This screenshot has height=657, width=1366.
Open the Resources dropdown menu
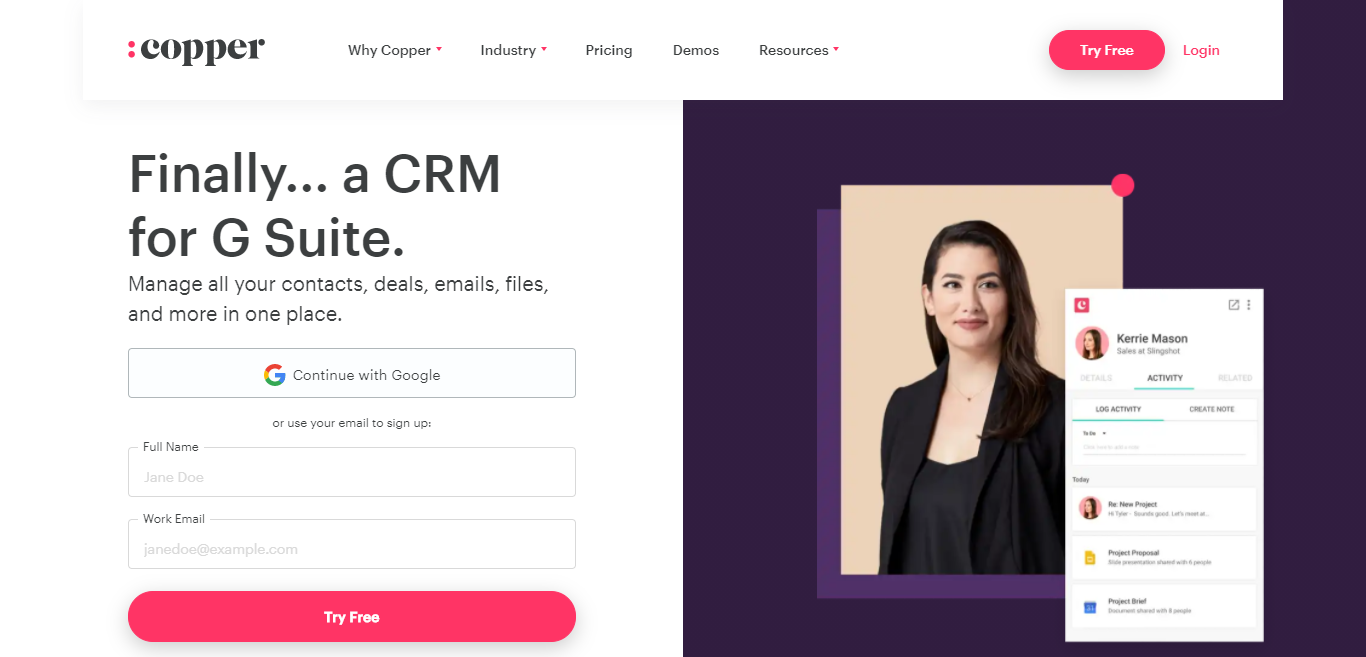coord(799,50)
